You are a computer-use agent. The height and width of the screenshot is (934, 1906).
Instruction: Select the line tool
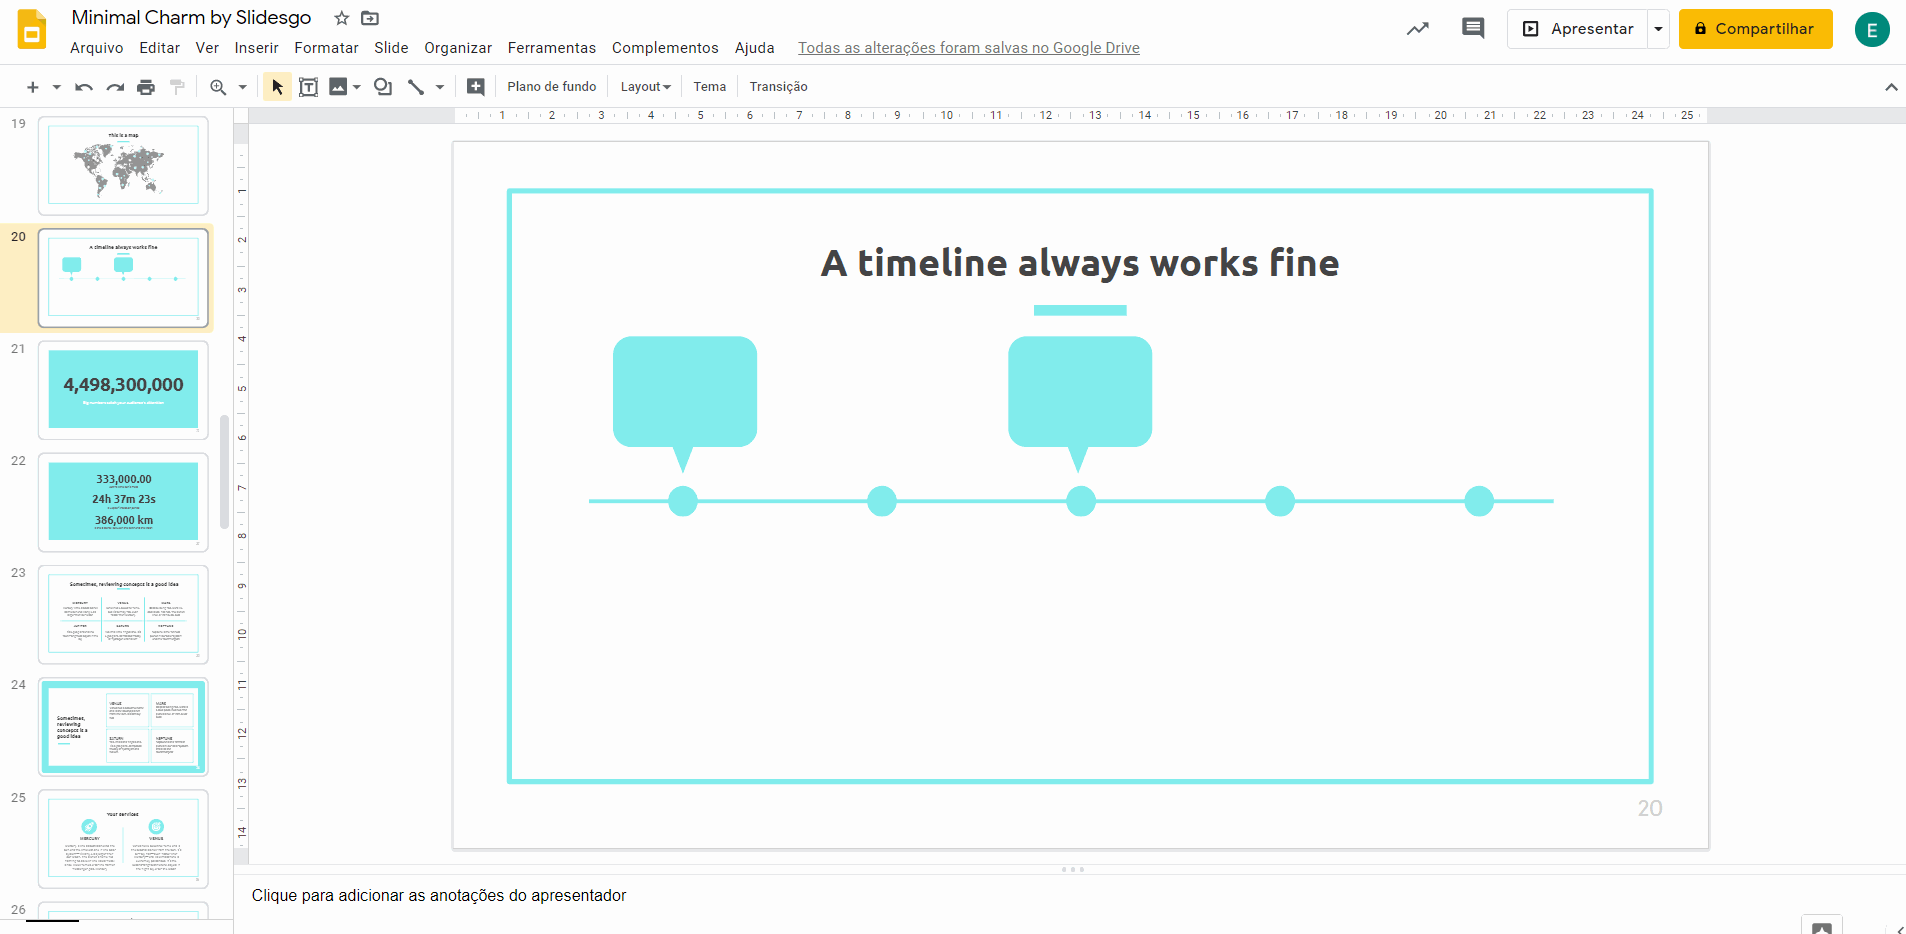416,87
